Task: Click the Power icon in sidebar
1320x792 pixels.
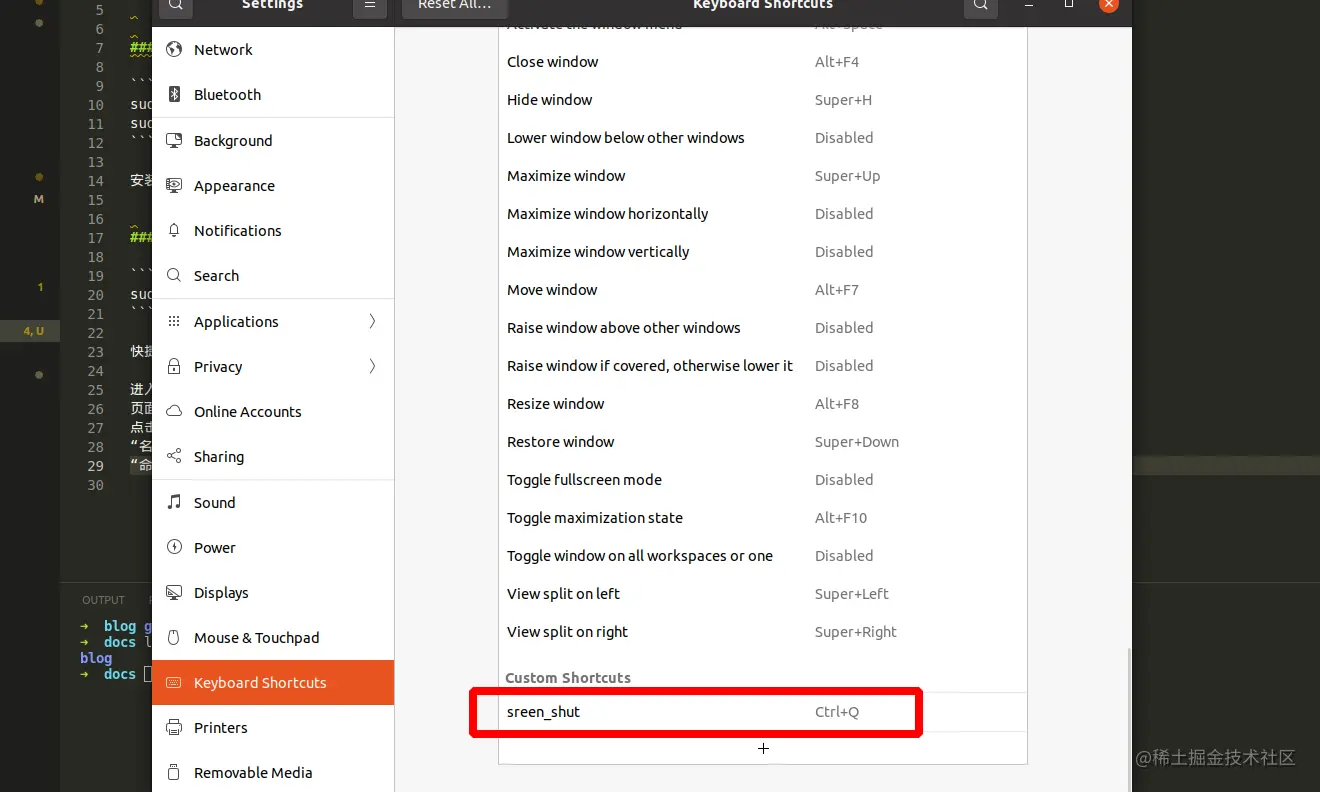Action: (174, 548)
